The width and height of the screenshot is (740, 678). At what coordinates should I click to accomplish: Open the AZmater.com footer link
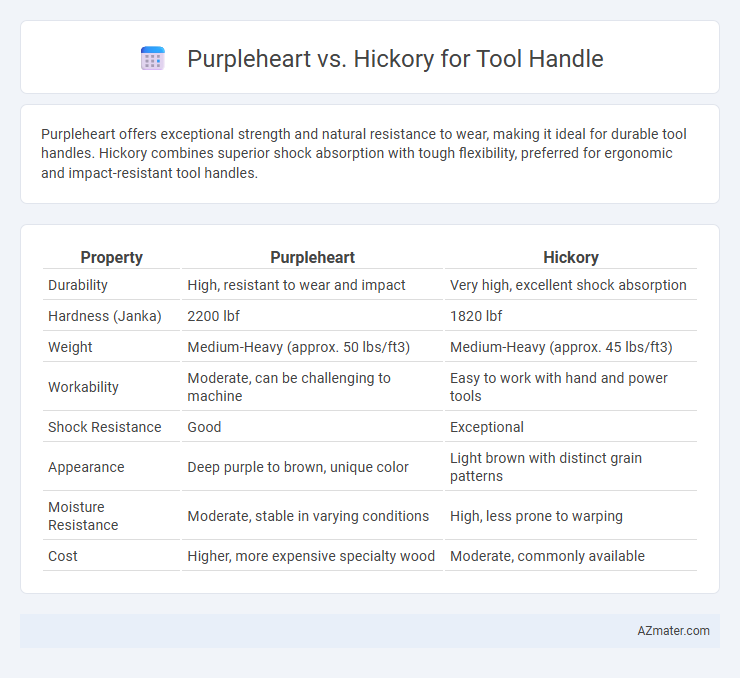pyautogui.click(x=673, y=631)
